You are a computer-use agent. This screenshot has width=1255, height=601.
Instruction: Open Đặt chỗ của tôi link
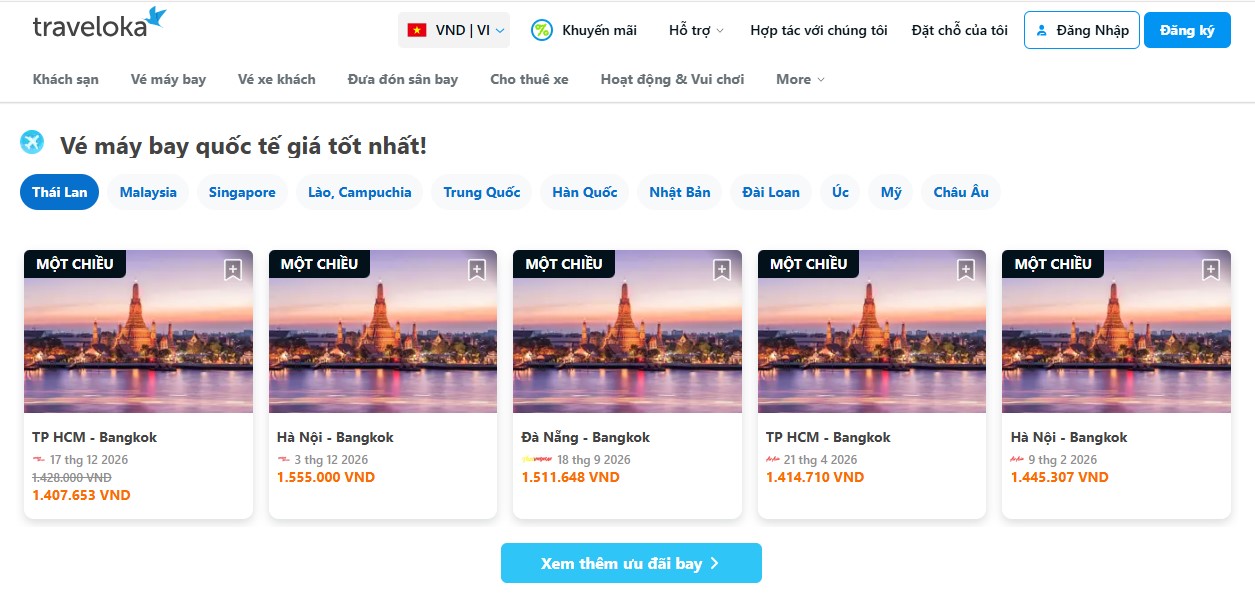pos(959,30)
